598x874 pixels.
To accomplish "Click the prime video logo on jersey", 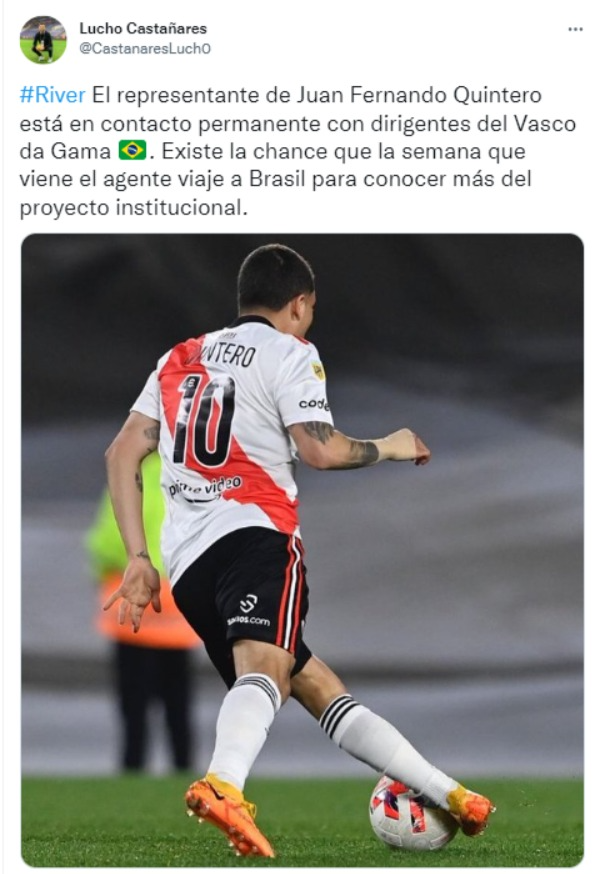I will click(x=205, y=487).
